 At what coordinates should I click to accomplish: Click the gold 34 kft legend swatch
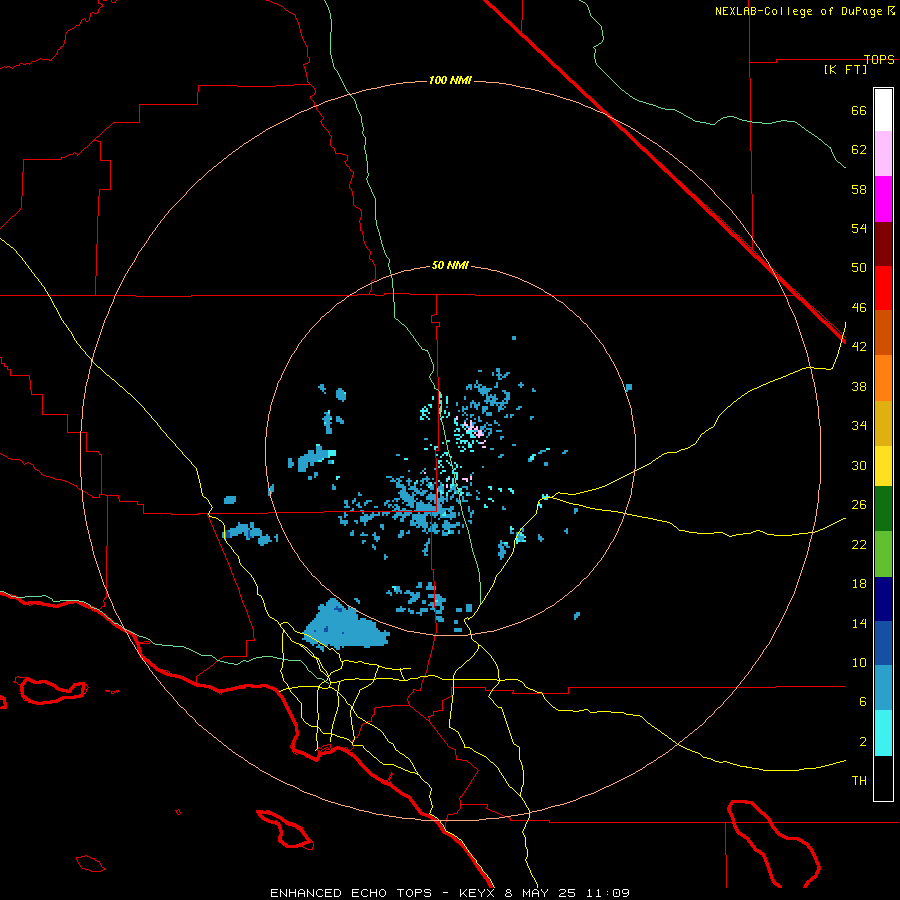[x=883, y=422]
